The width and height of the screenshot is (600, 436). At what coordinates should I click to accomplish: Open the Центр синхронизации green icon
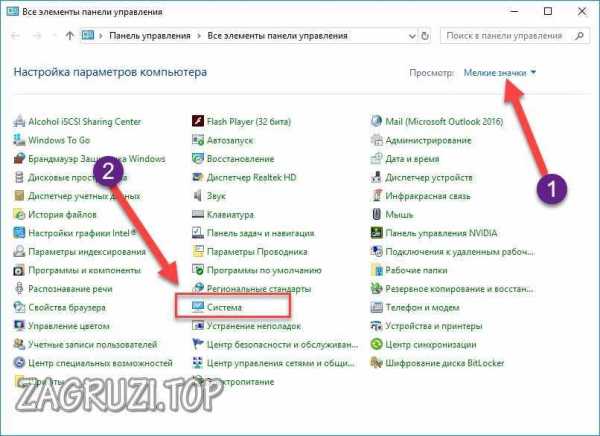(x=377, y=344)
